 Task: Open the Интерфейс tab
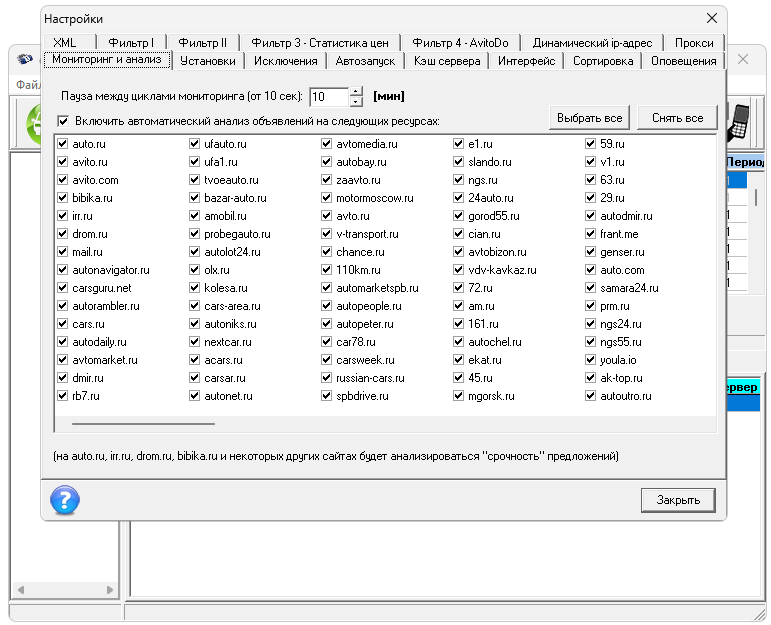click(x=527, y=61)
